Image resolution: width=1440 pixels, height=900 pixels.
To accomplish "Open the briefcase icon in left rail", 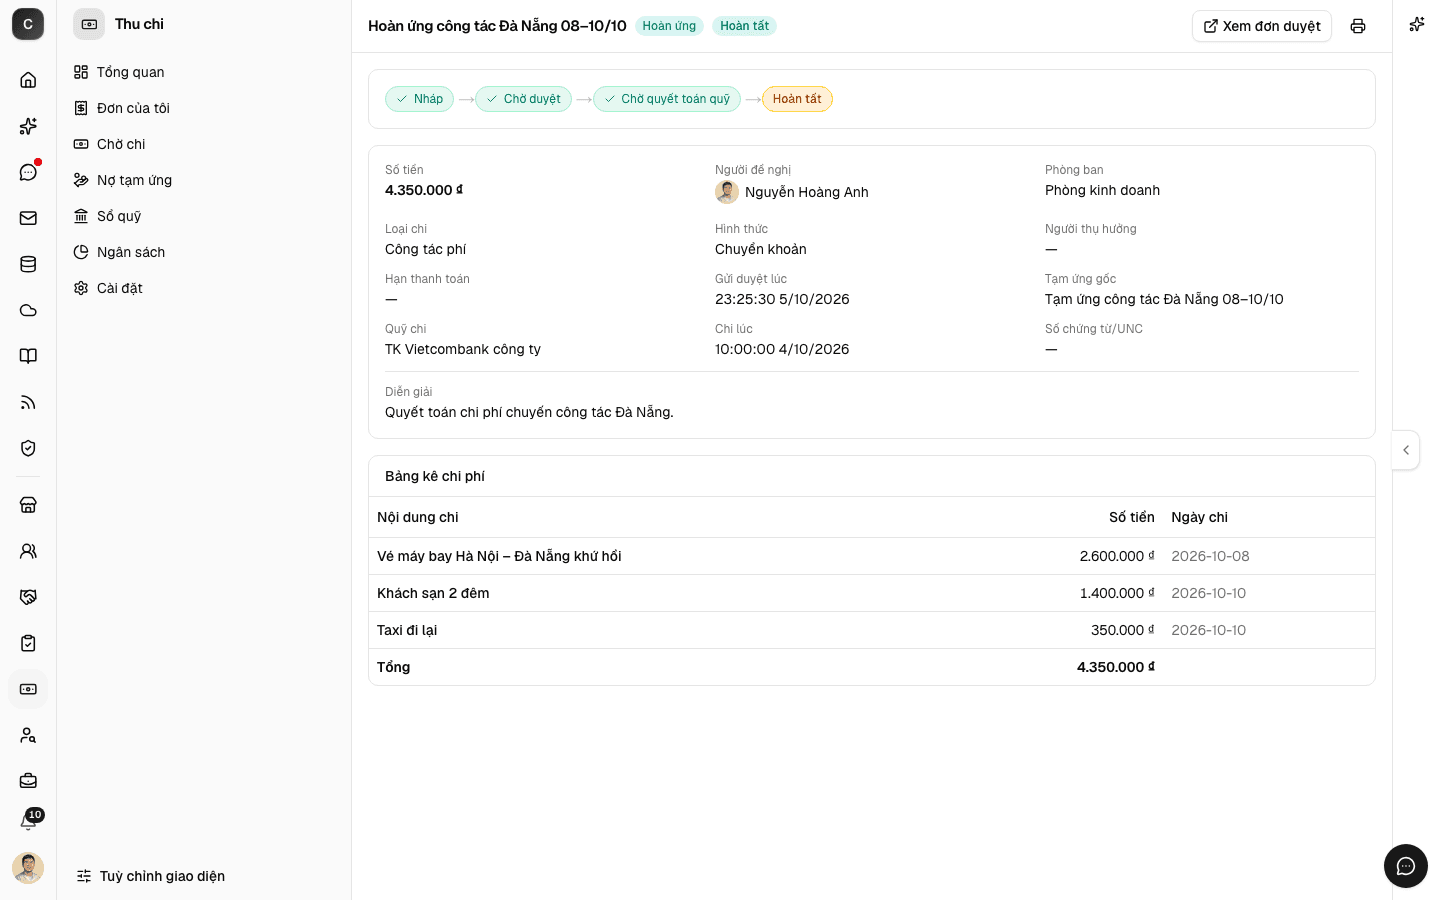I will tap(28, 781).
